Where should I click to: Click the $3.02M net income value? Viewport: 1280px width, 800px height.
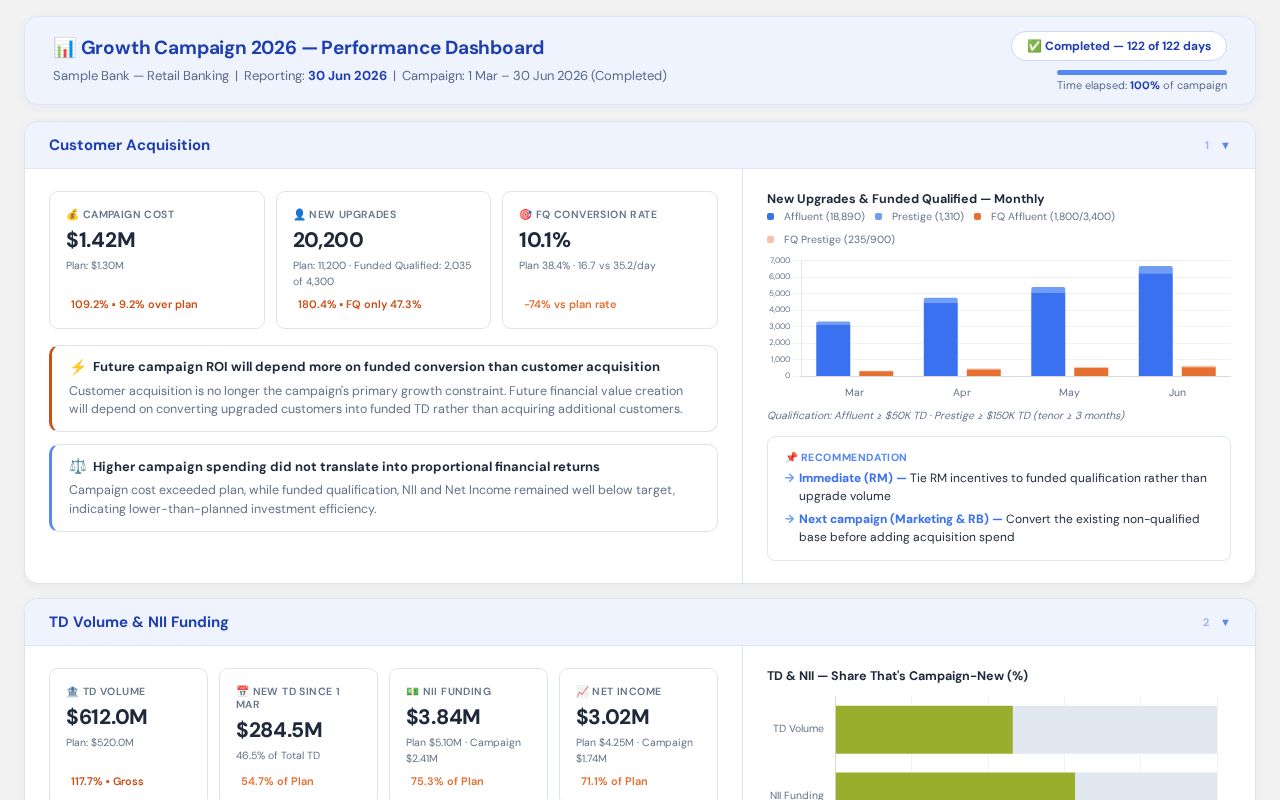tap(613, 717)
